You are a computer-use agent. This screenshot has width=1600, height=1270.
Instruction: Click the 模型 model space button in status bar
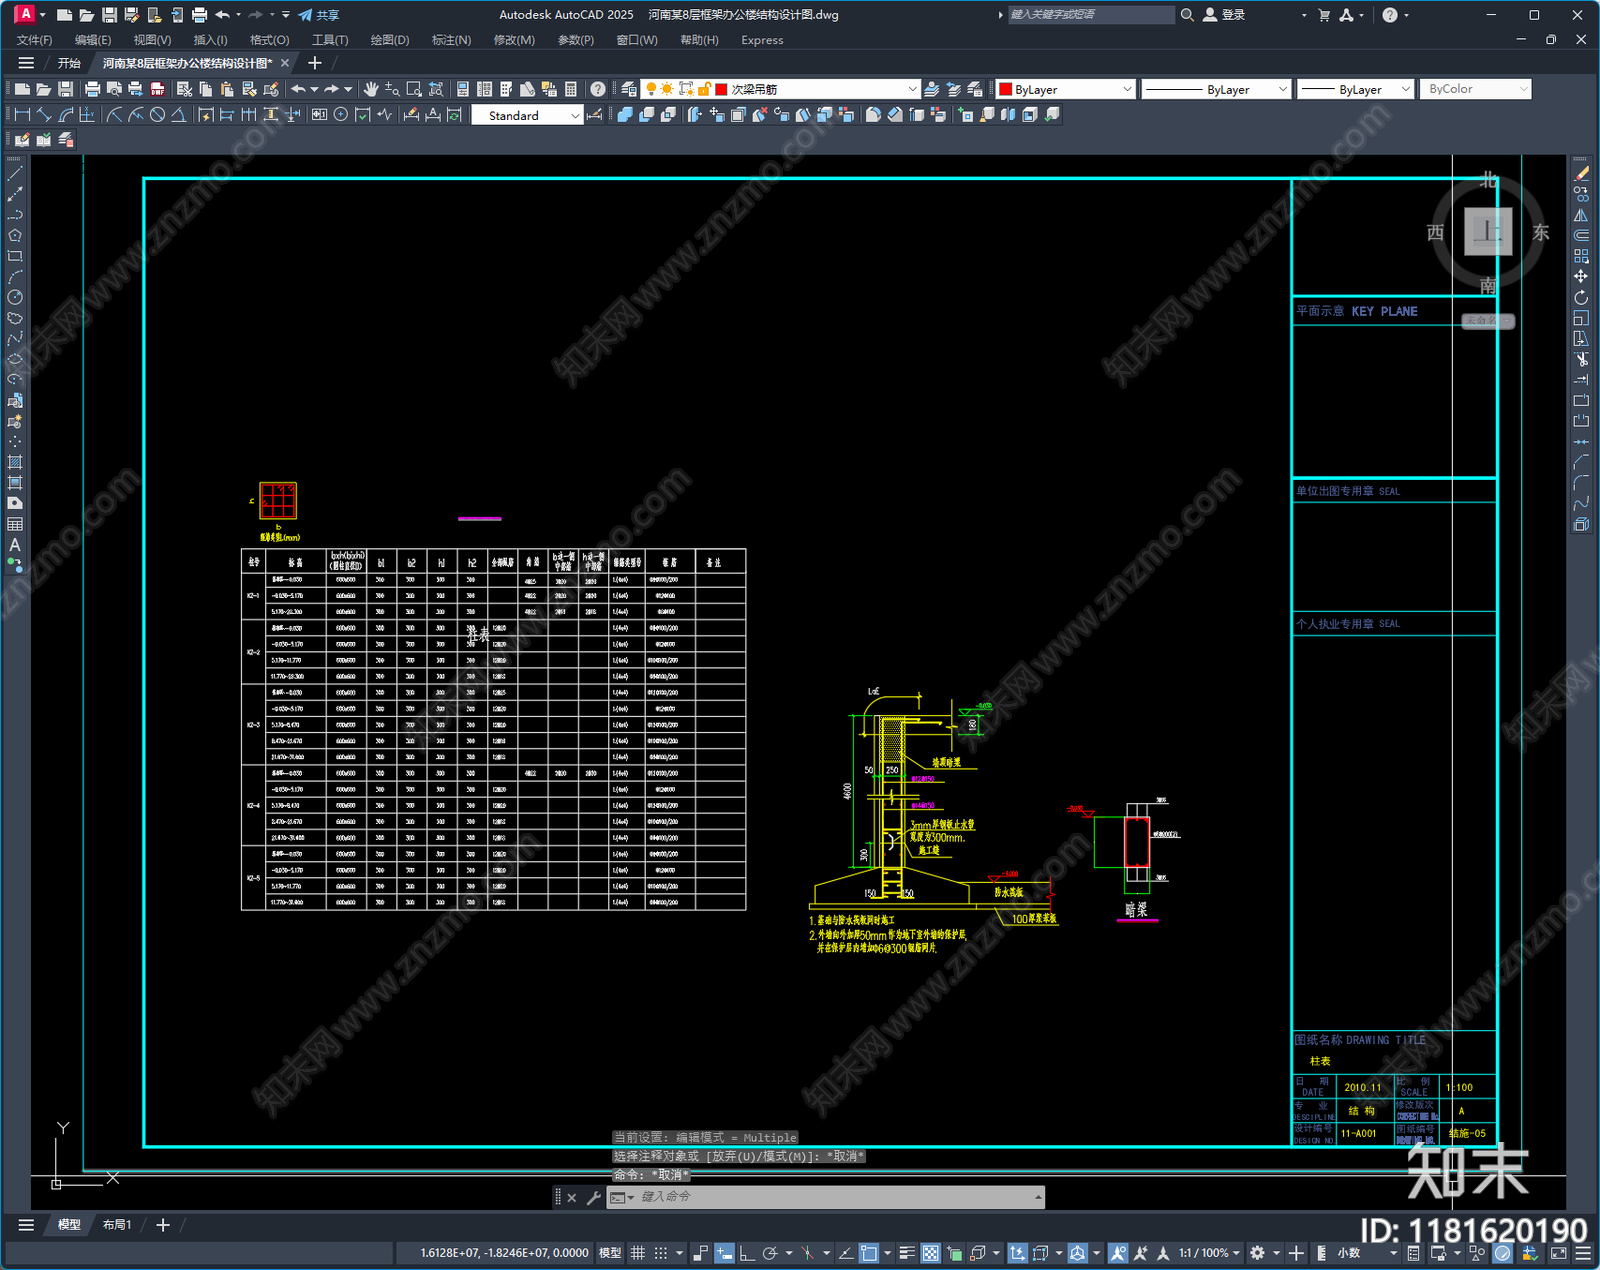tap(609, 1253)
